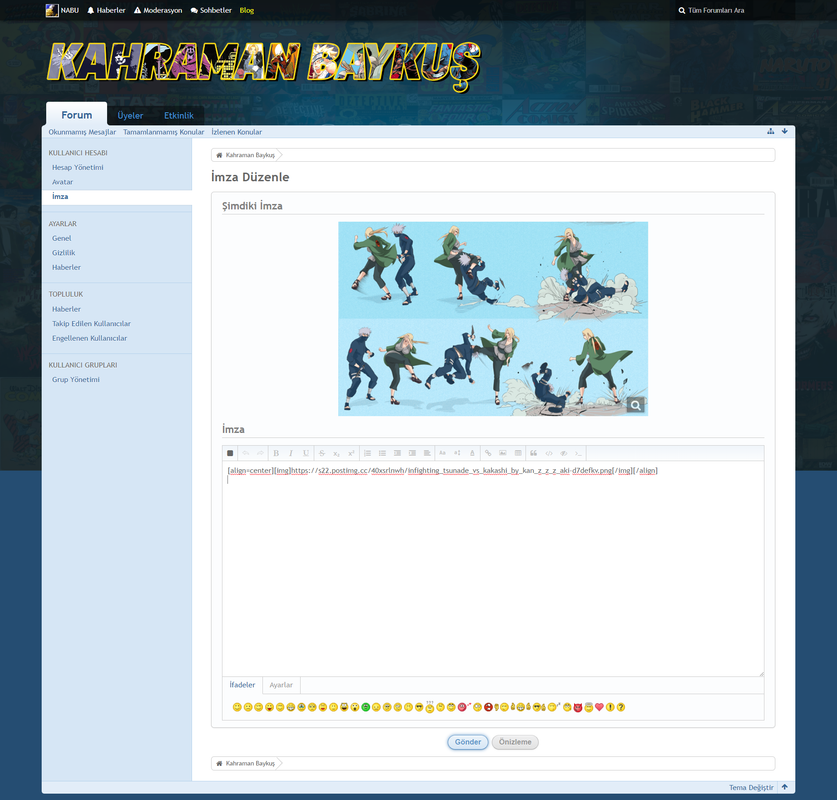Insert the yellow exclamation mark emoticon

coord(610,707)
